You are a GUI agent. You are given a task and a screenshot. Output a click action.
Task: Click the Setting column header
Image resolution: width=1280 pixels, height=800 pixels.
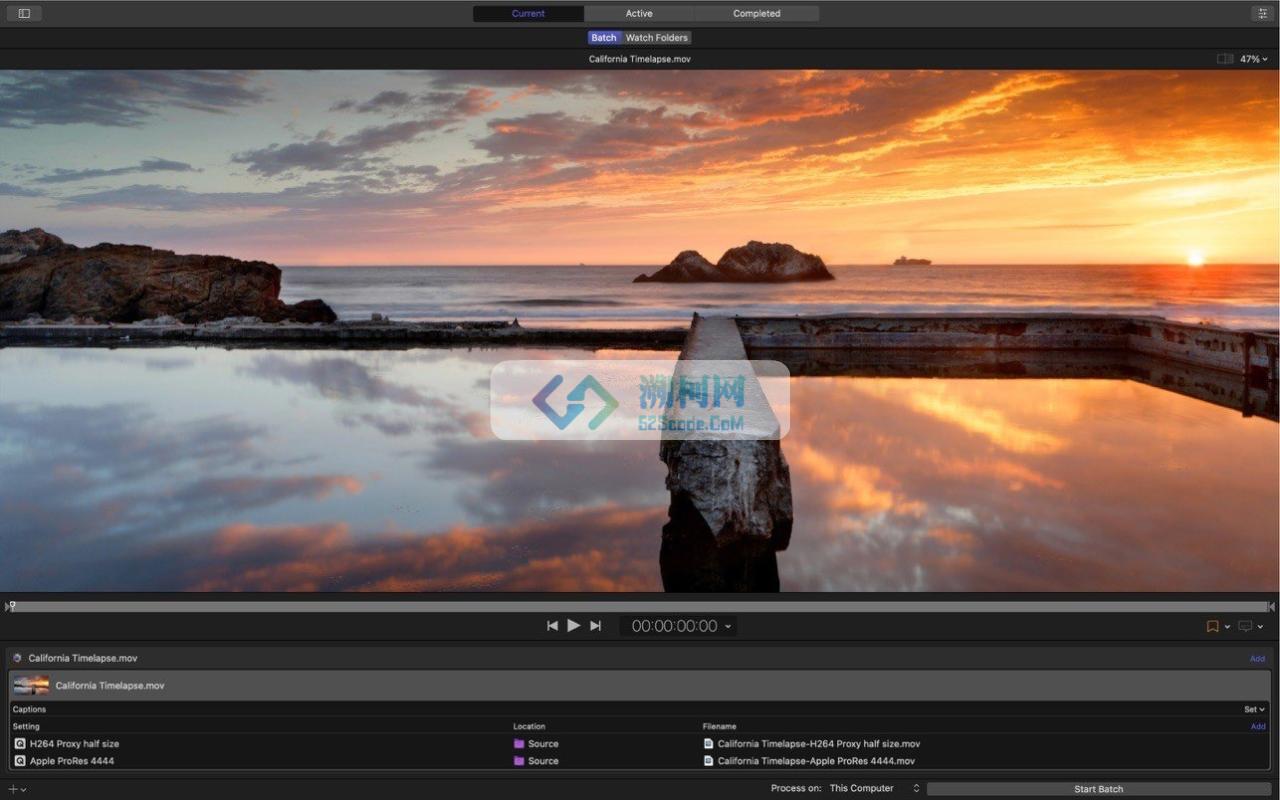click(x=26, y=727)
